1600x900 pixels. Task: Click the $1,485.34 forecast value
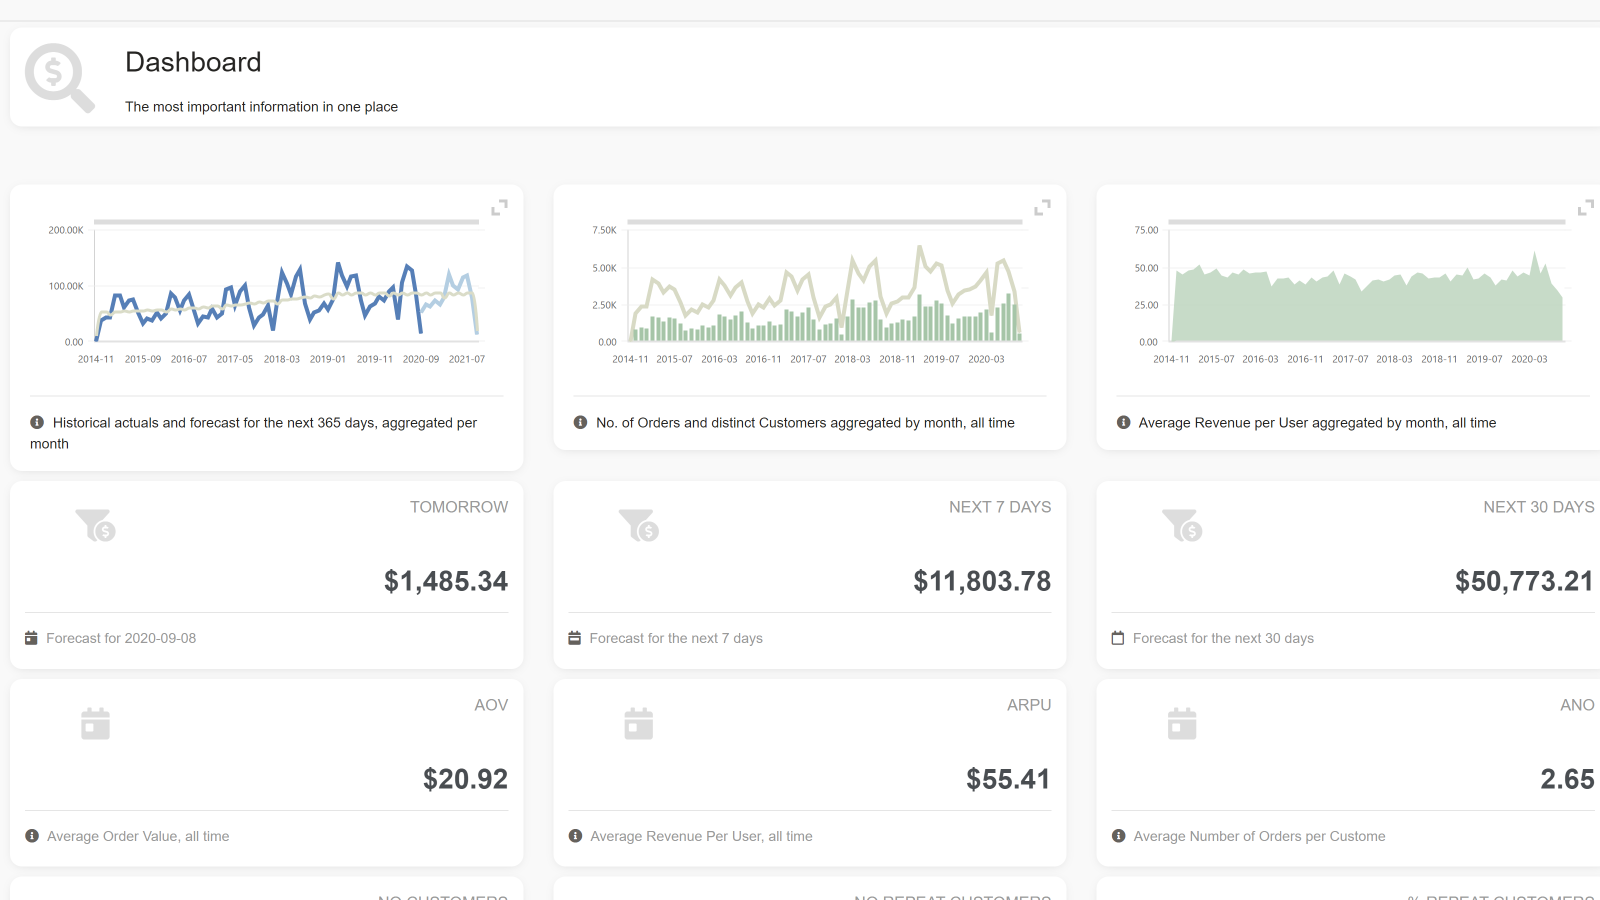[x=446, y=581]
